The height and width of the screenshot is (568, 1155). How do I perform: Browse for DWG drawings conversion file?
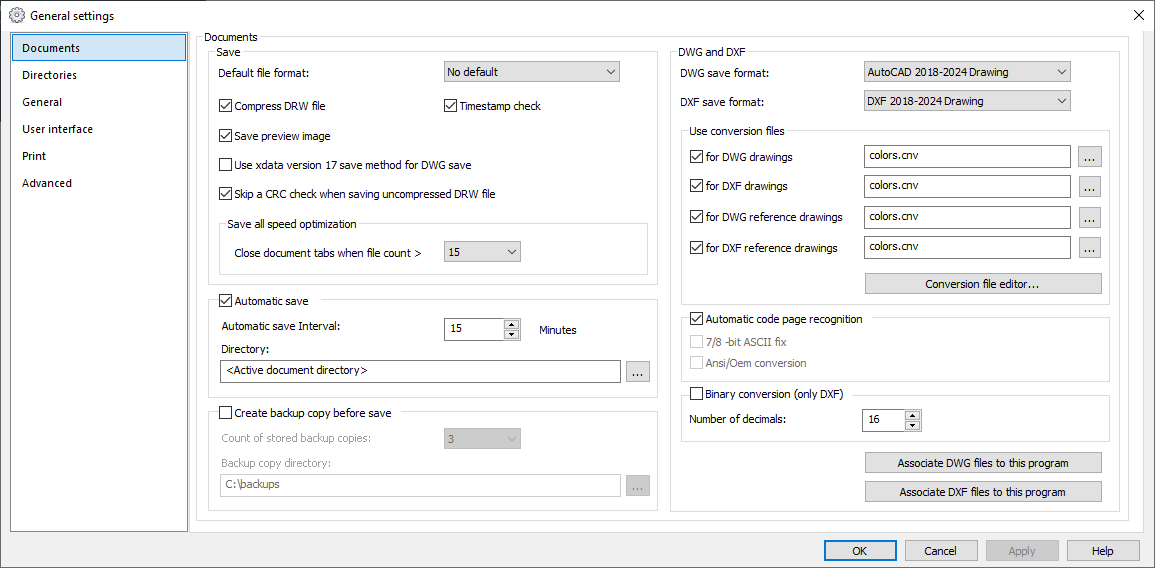[1089, 157]
